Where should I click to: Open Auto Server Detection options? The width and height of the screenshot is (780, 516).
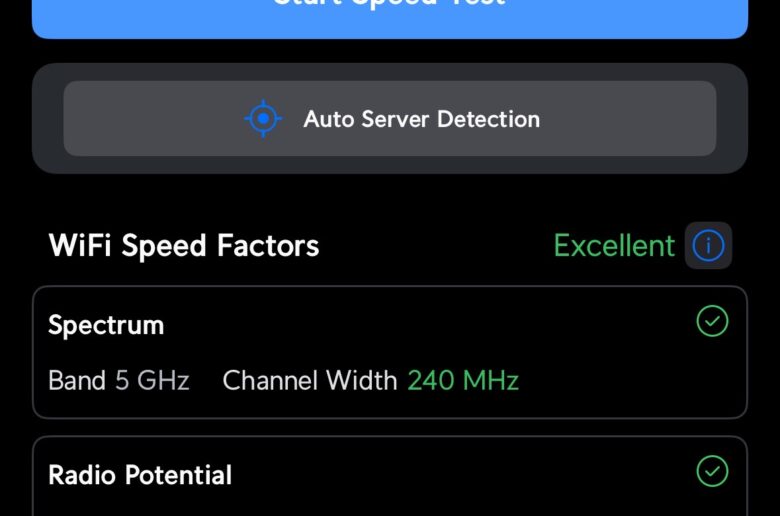pyautogui.click(x=390, y=118)
